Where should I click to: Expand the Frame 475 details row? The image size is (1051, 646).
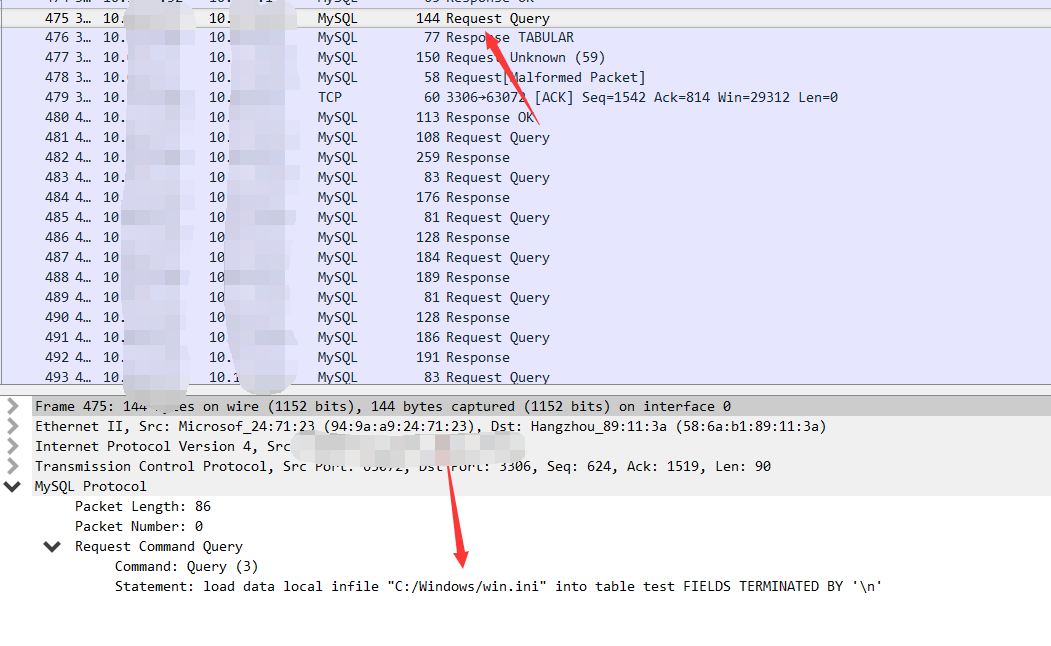(12, 406)
